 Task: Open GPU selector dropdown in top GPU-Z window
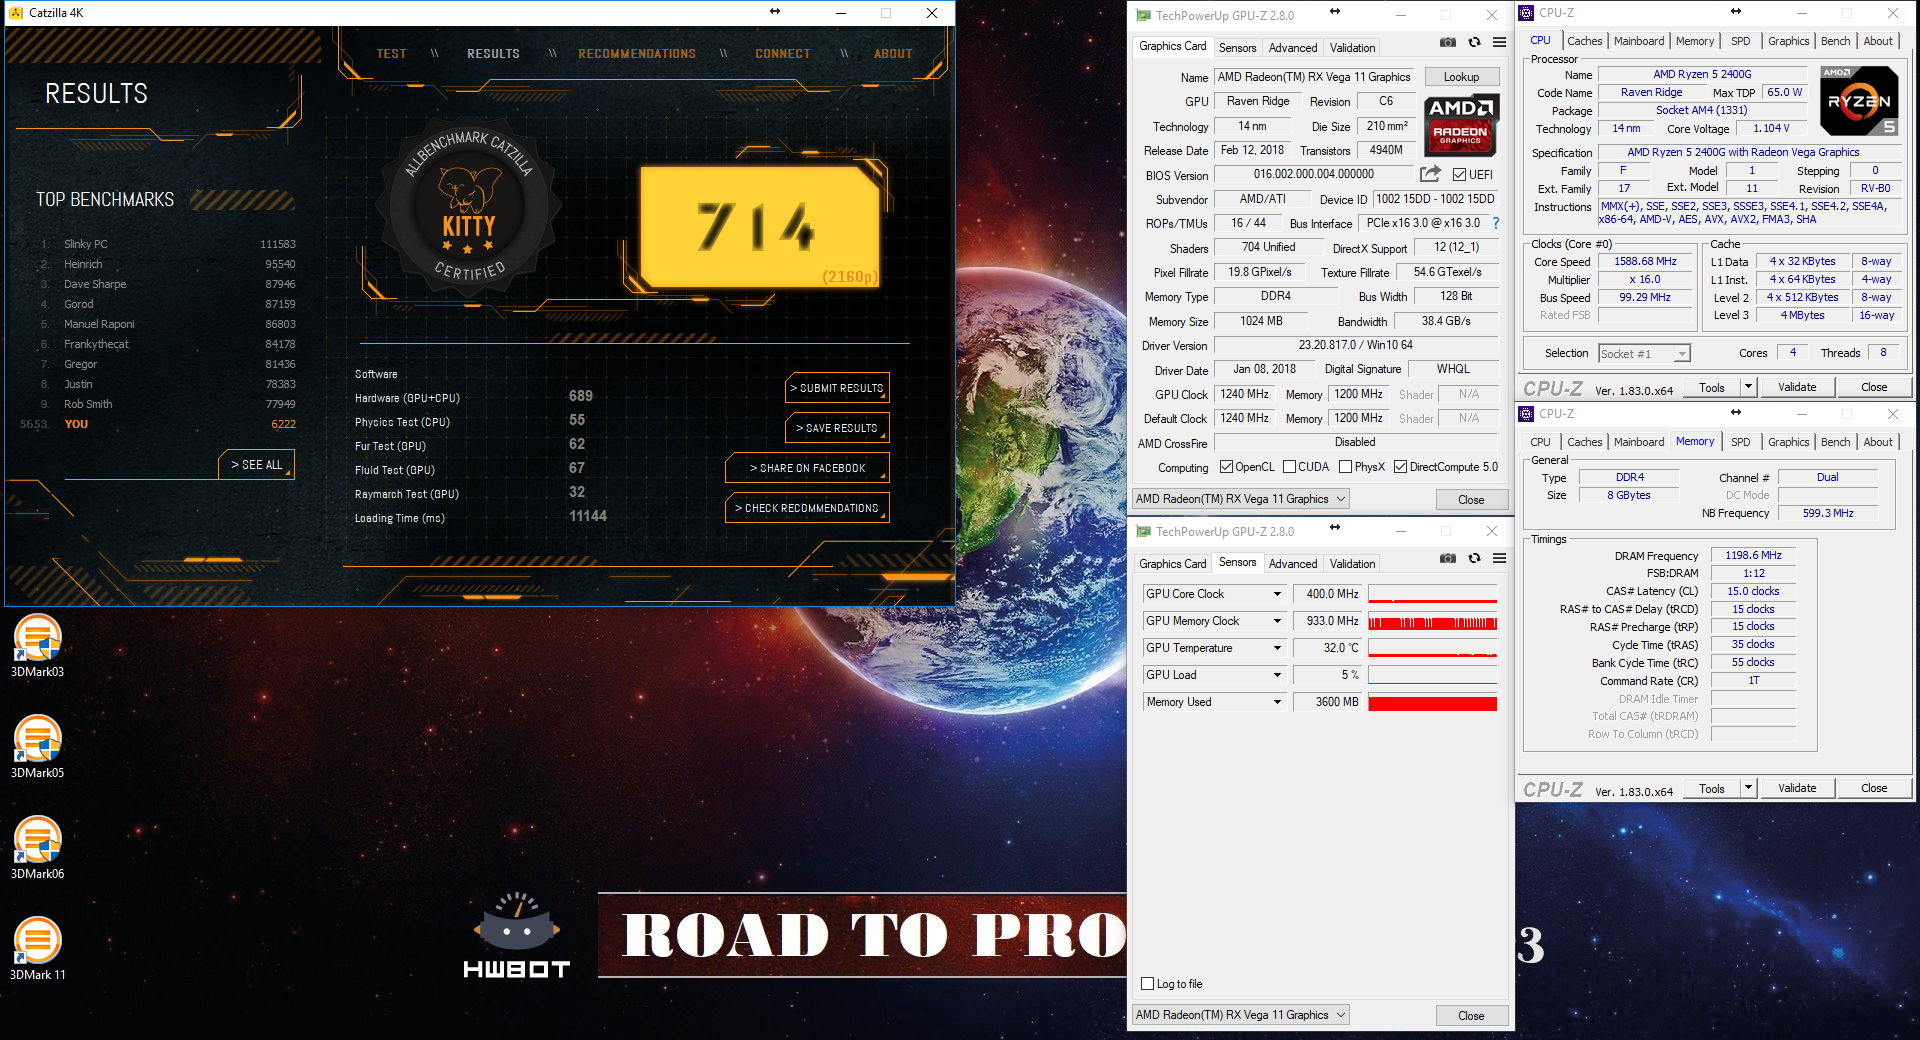[1241, 499]
